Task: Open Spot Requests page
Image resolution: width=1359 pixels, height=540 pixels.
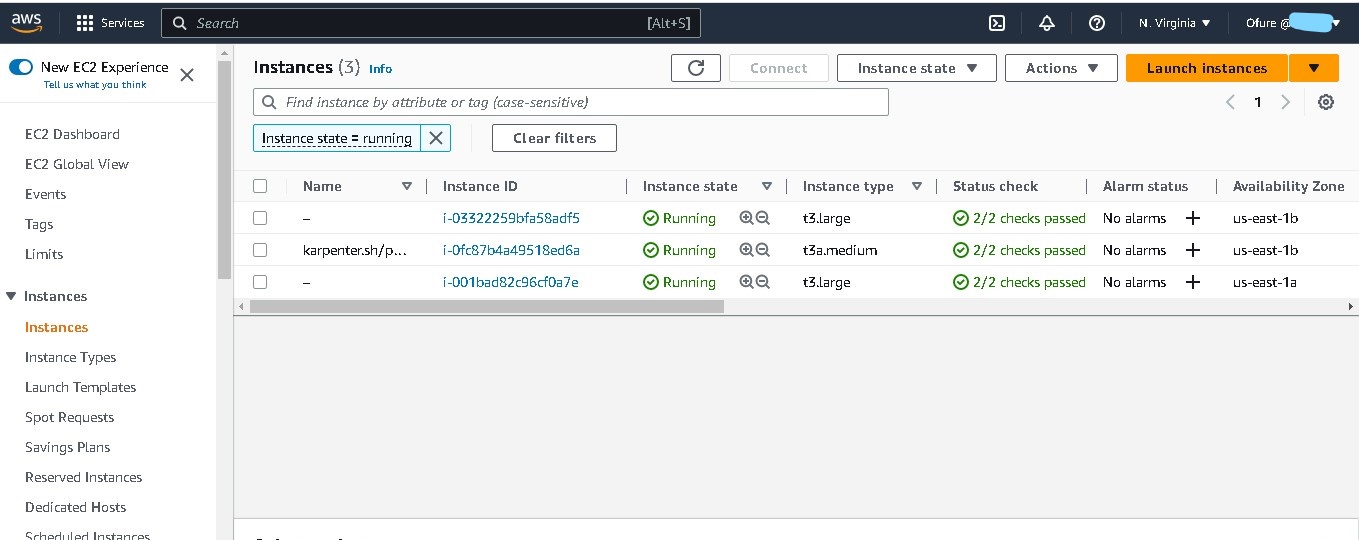Action: [69, 417]
